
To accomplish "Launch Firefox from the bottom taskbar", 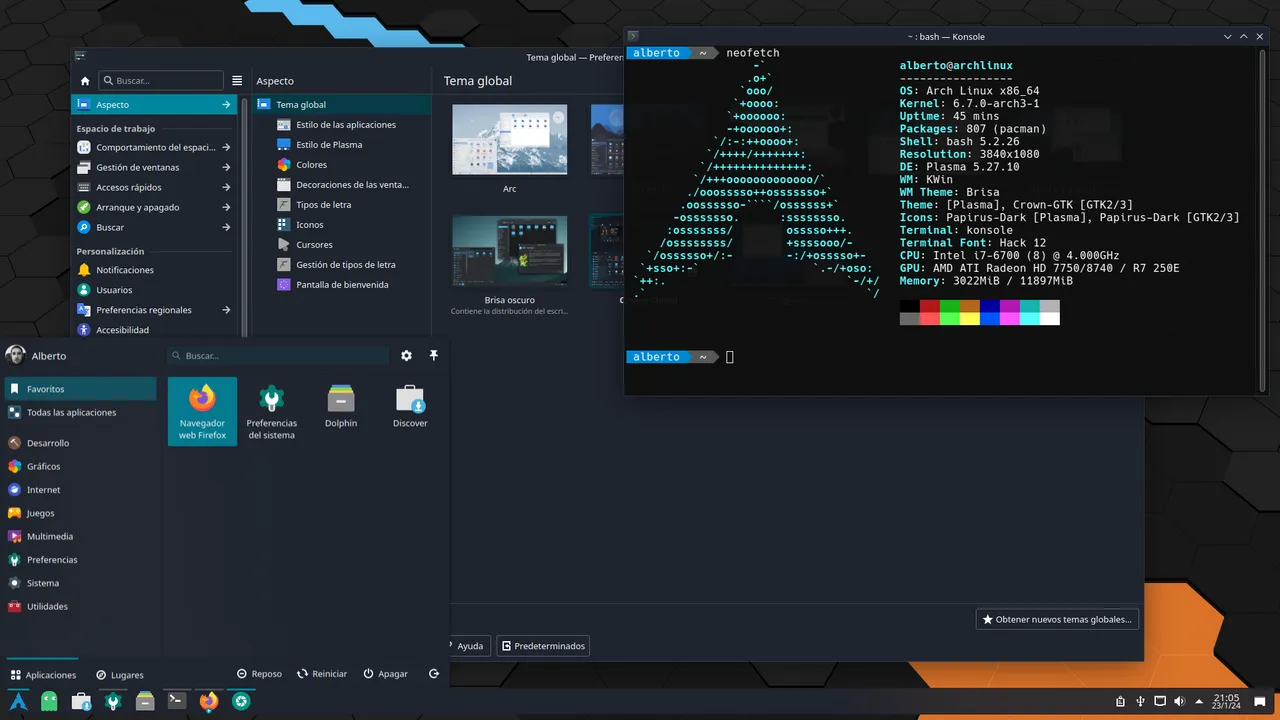I will [208, 702].
